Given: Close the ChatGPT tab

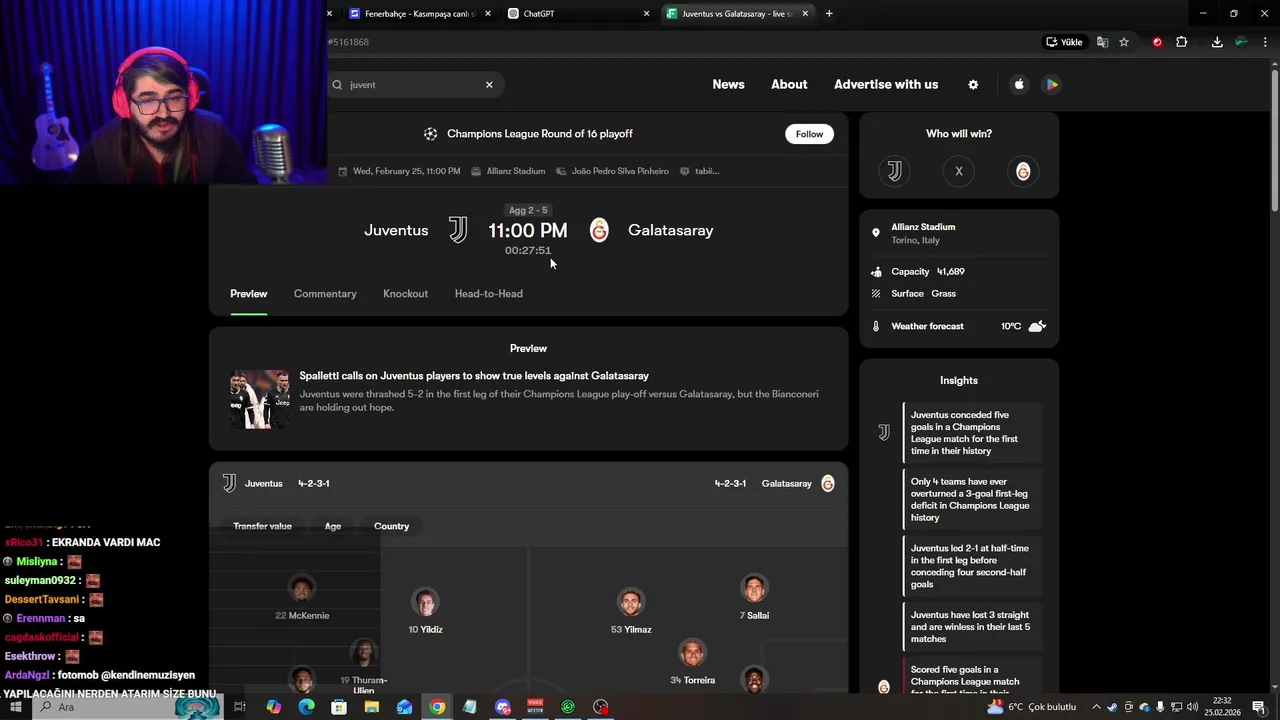Looking at the screenshot, I should [646, 13].
